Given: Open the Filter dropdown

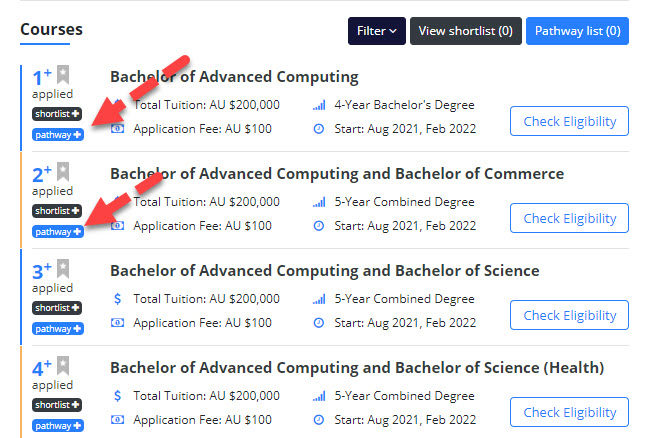Looking at the screenshot, I should point(376,31).
